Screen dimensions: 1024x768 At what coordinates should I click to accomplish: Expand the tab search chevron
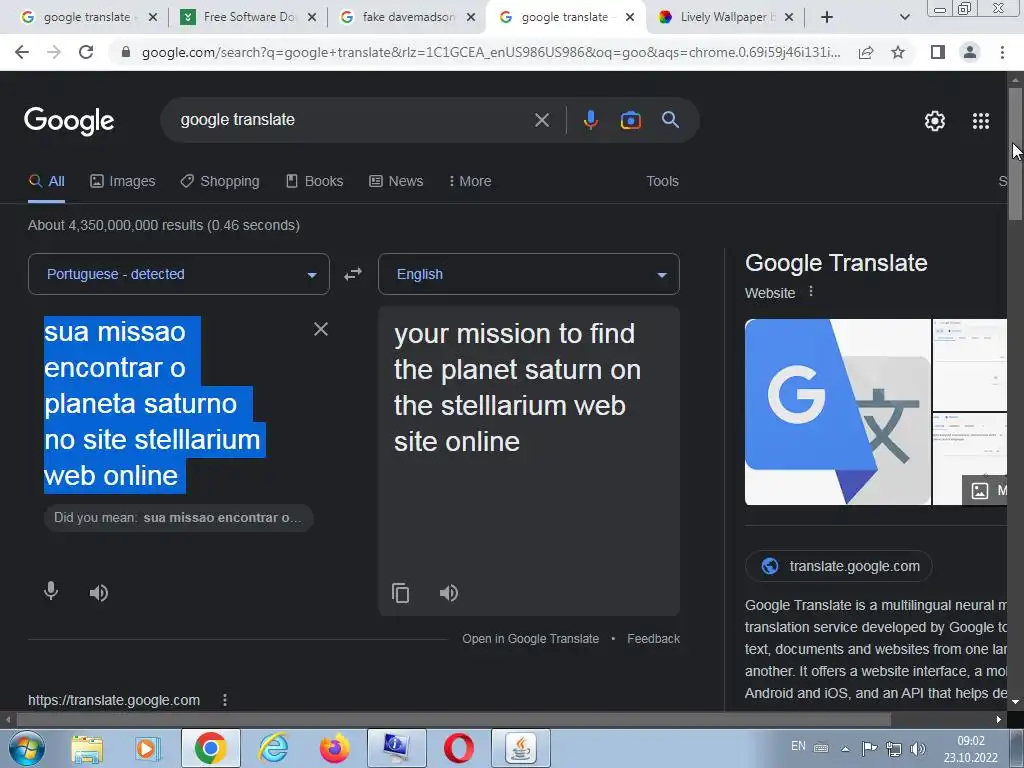coord(904,17)
